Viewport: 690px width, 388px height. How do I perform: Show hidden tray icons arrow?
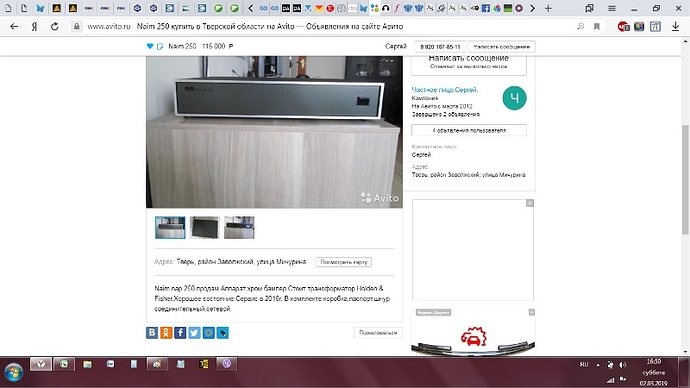[x=598, y=365]
